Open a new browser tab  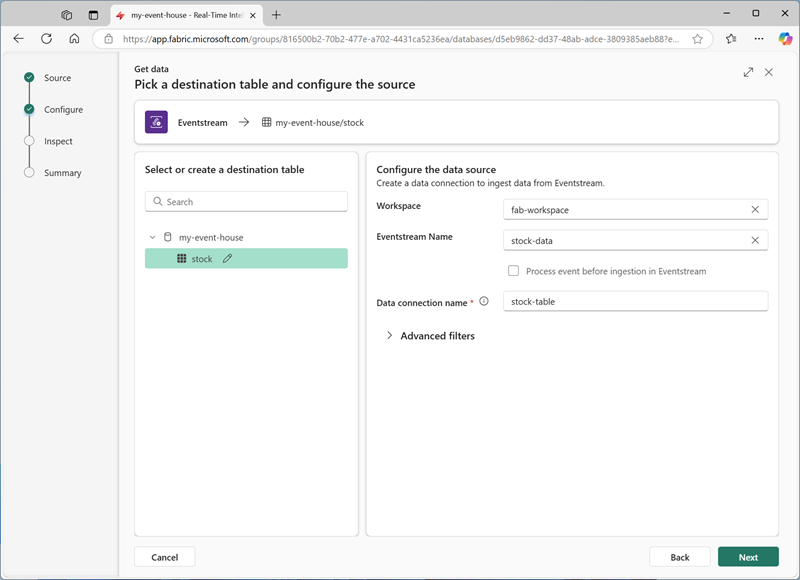[x=276, y=15]
